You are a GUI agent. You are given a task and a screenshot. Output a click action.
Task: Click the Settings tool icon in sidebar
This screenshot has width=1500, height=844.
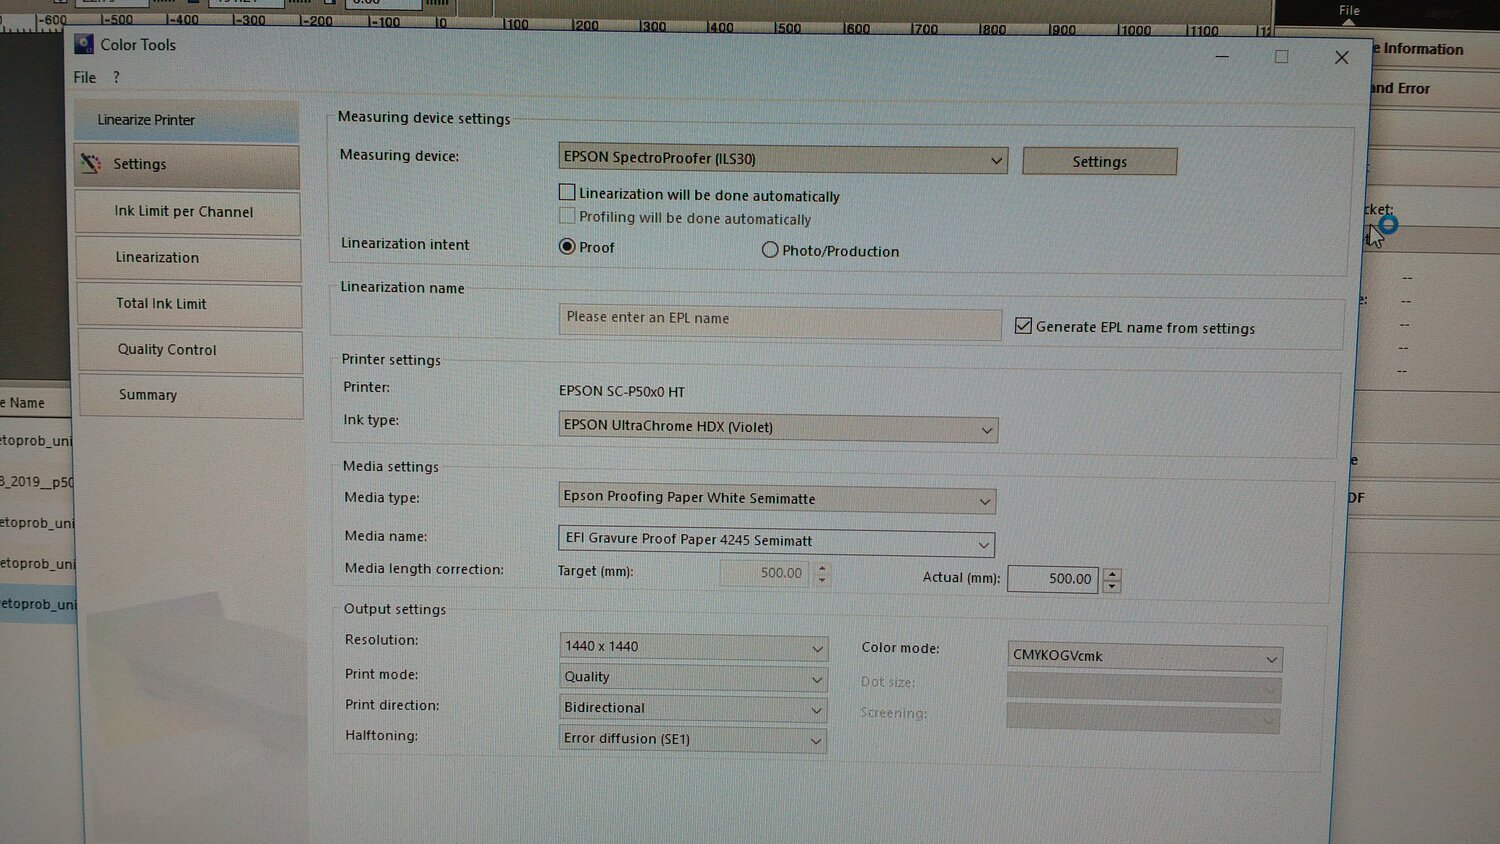point(91,164)
